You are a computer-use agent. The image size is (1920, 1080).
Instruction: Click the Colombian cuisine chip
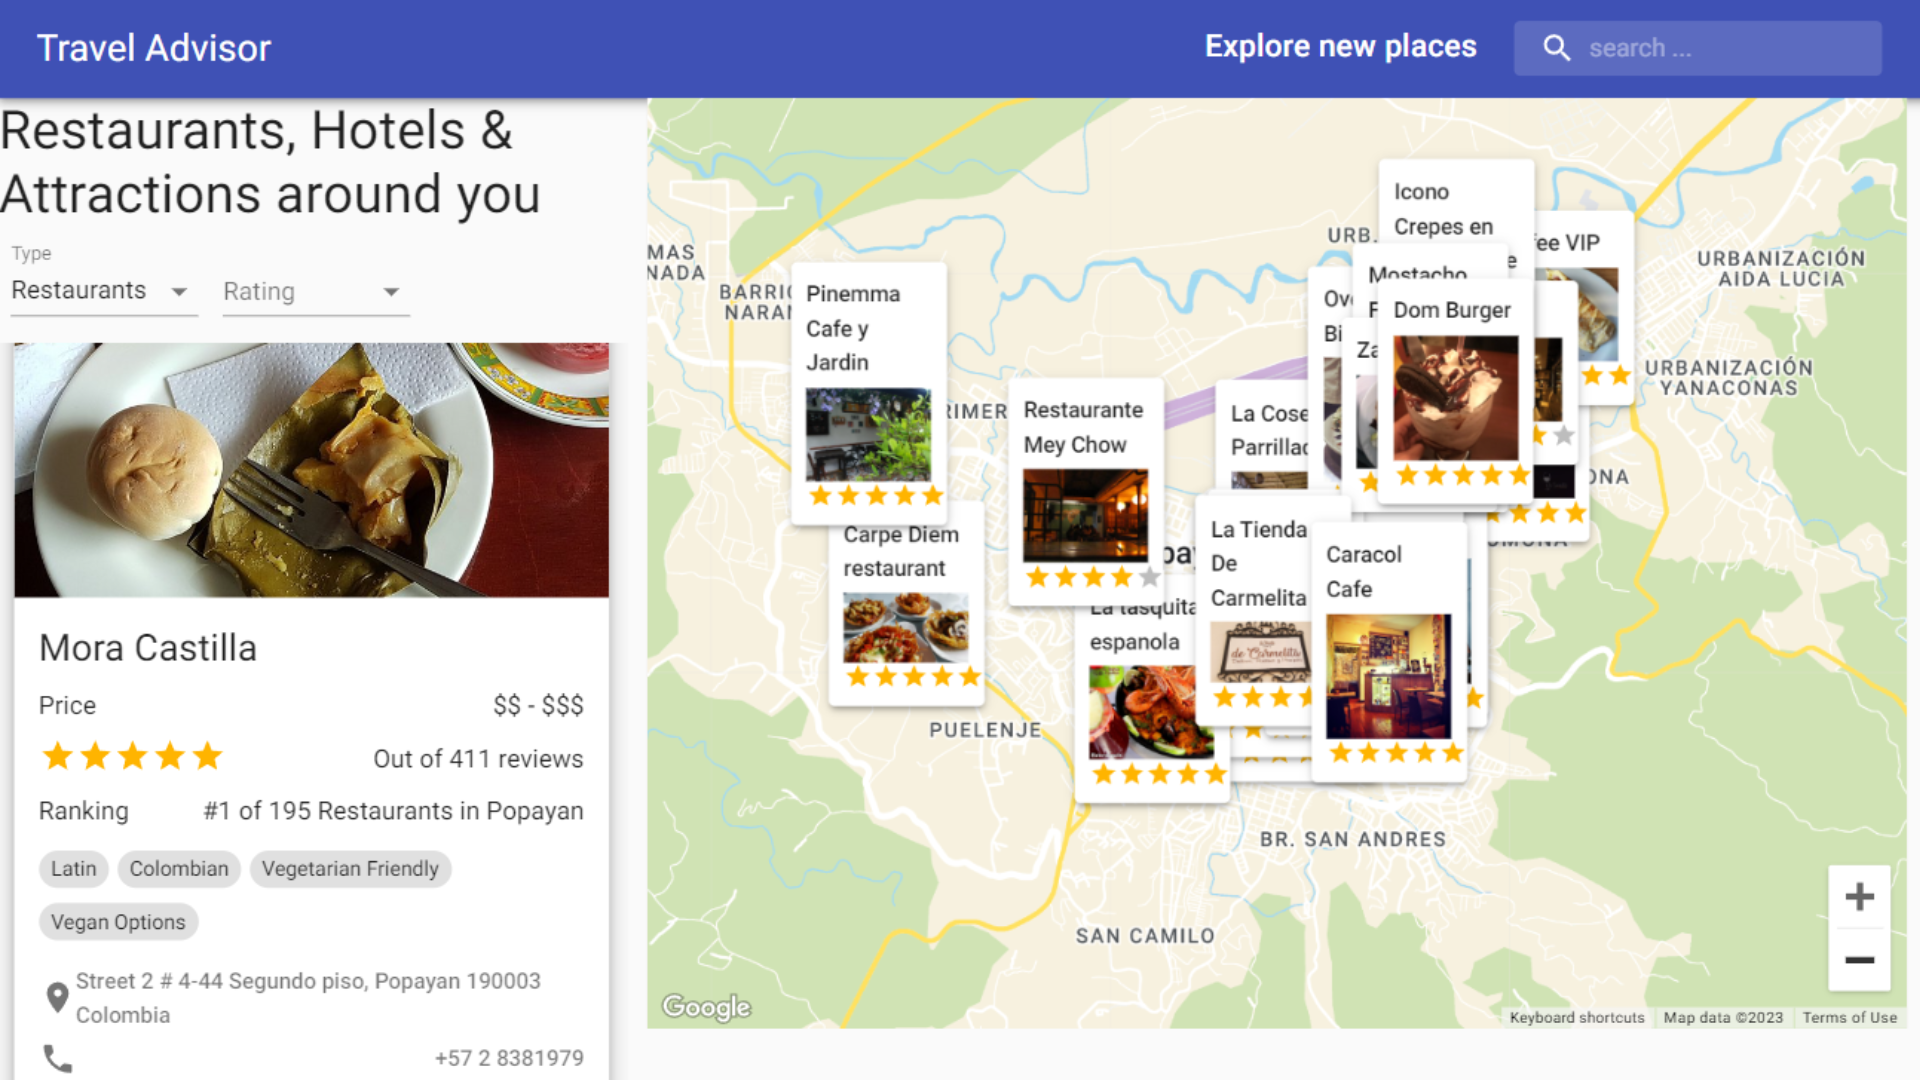point(179,868)
